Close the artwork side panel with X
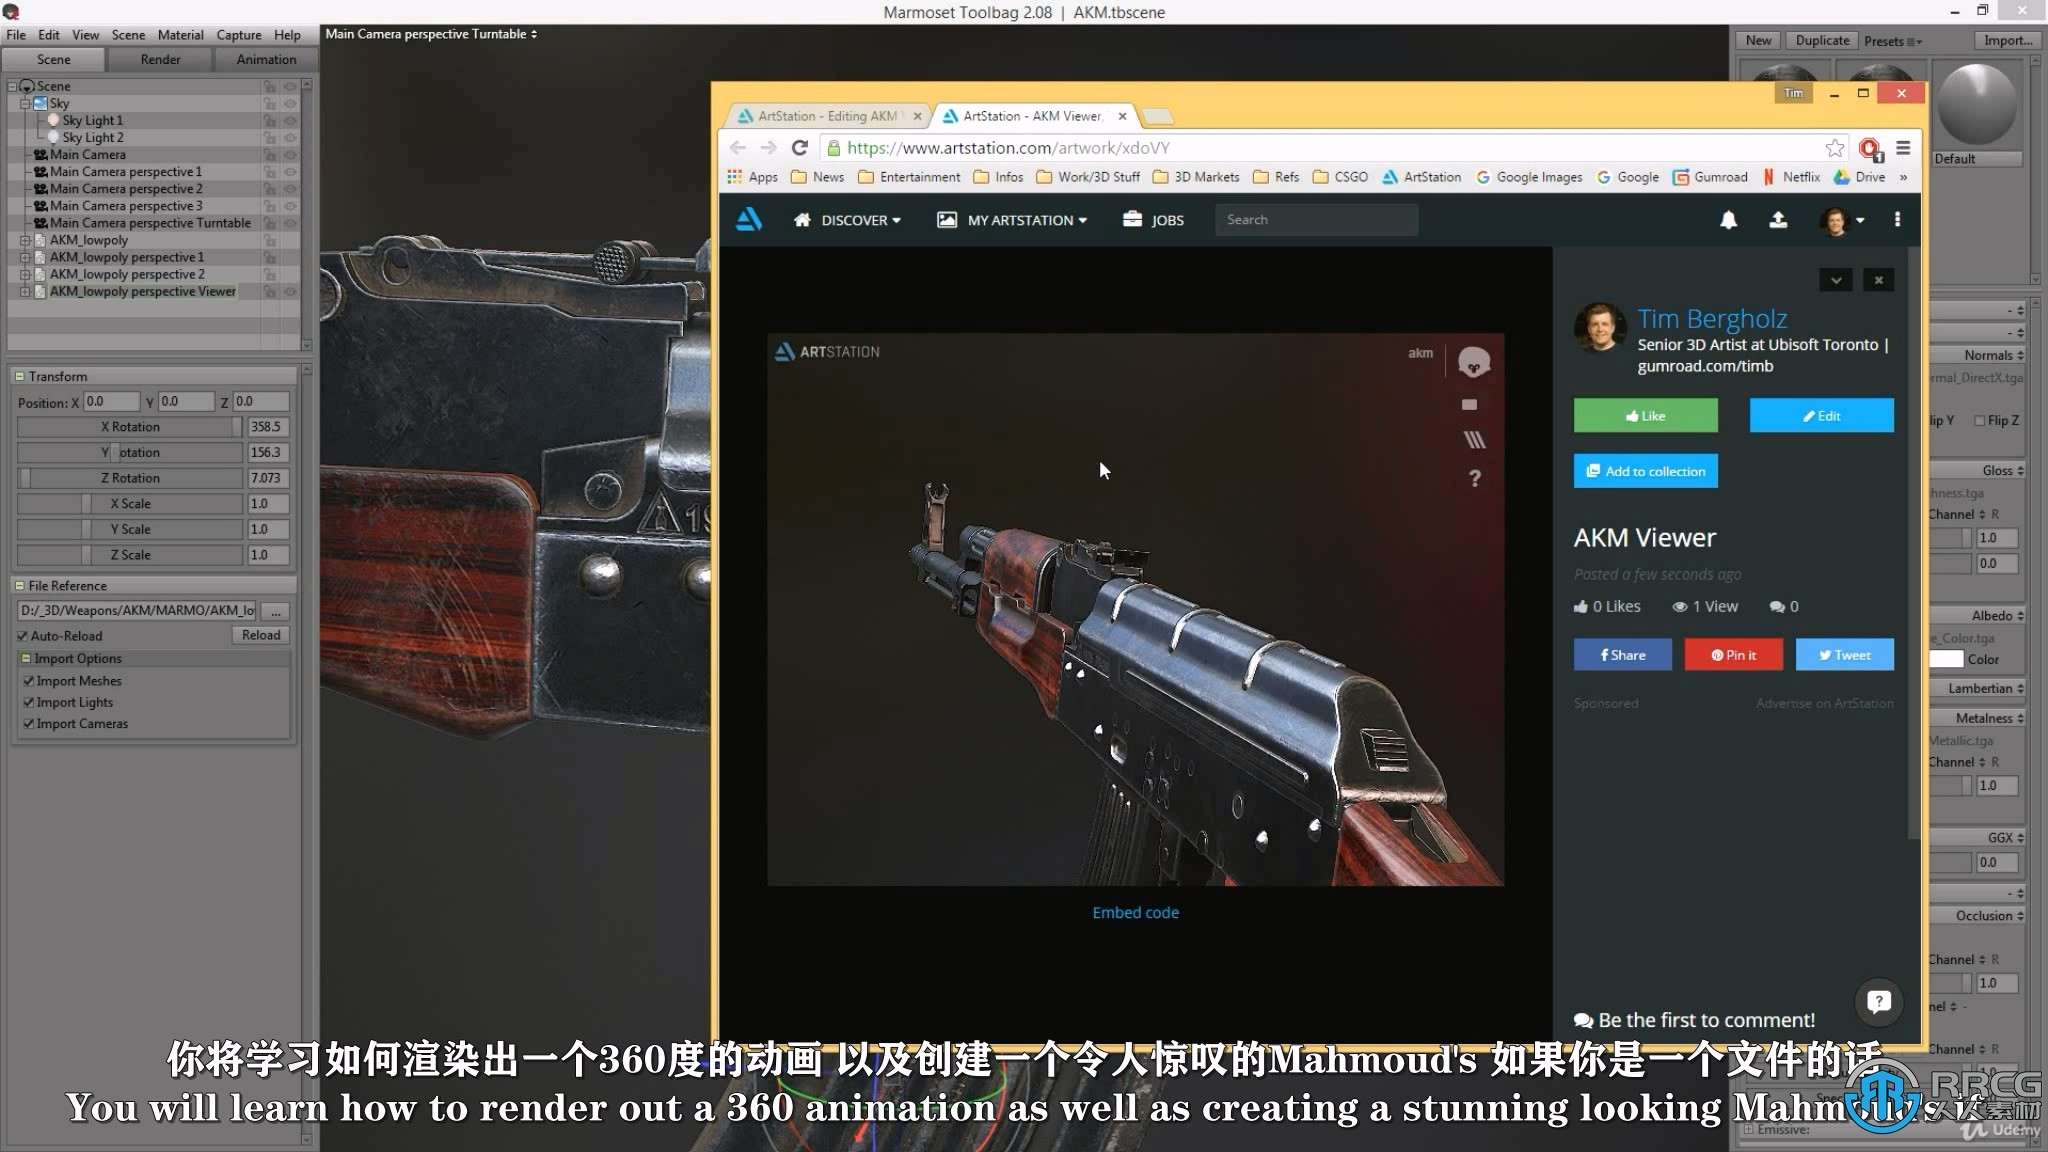This screenshot has width=2048, height=1152. click(x=1878, y=280)
